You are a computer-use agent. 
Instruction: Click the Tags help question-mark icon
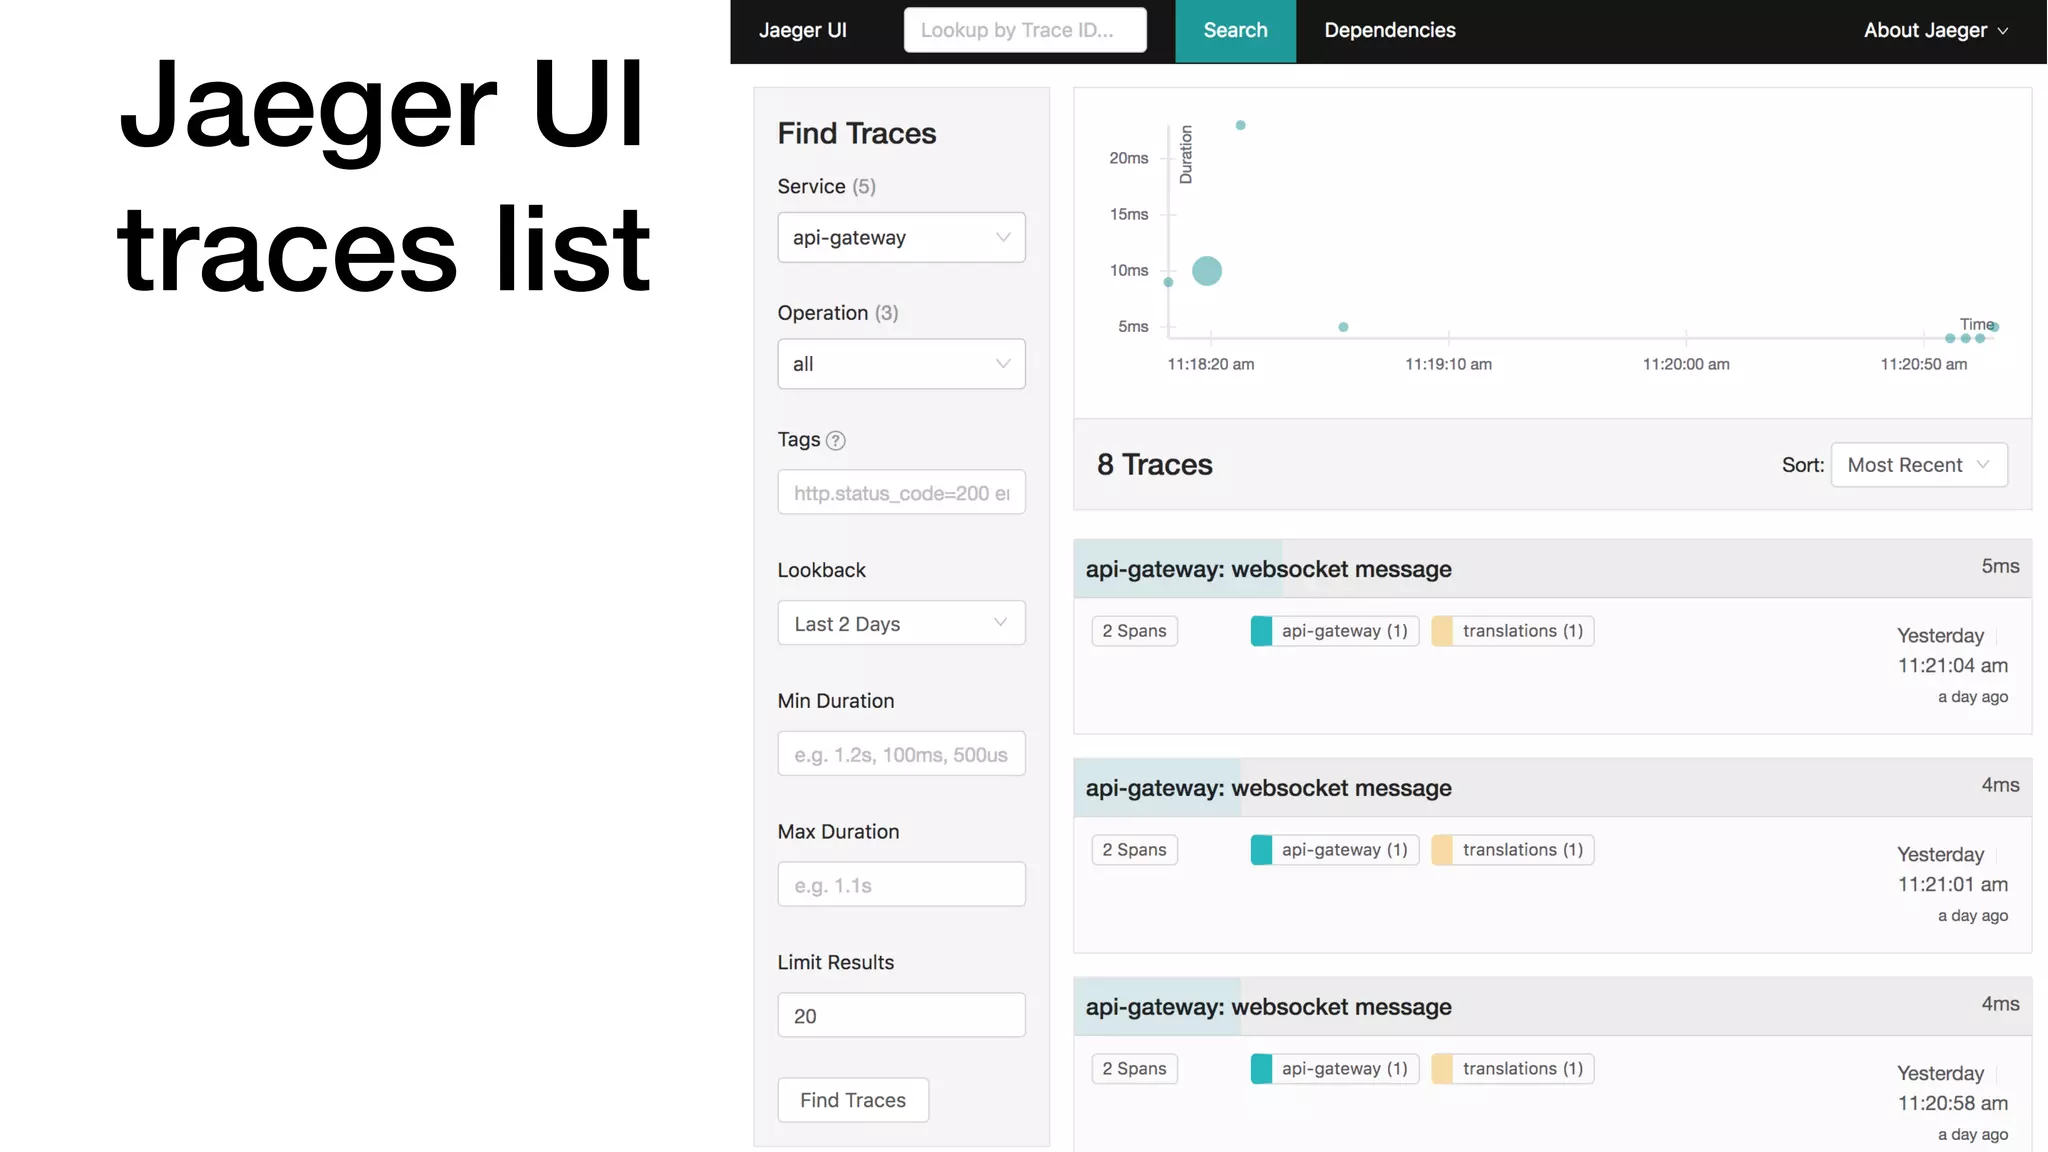click(x=836, y=440)
